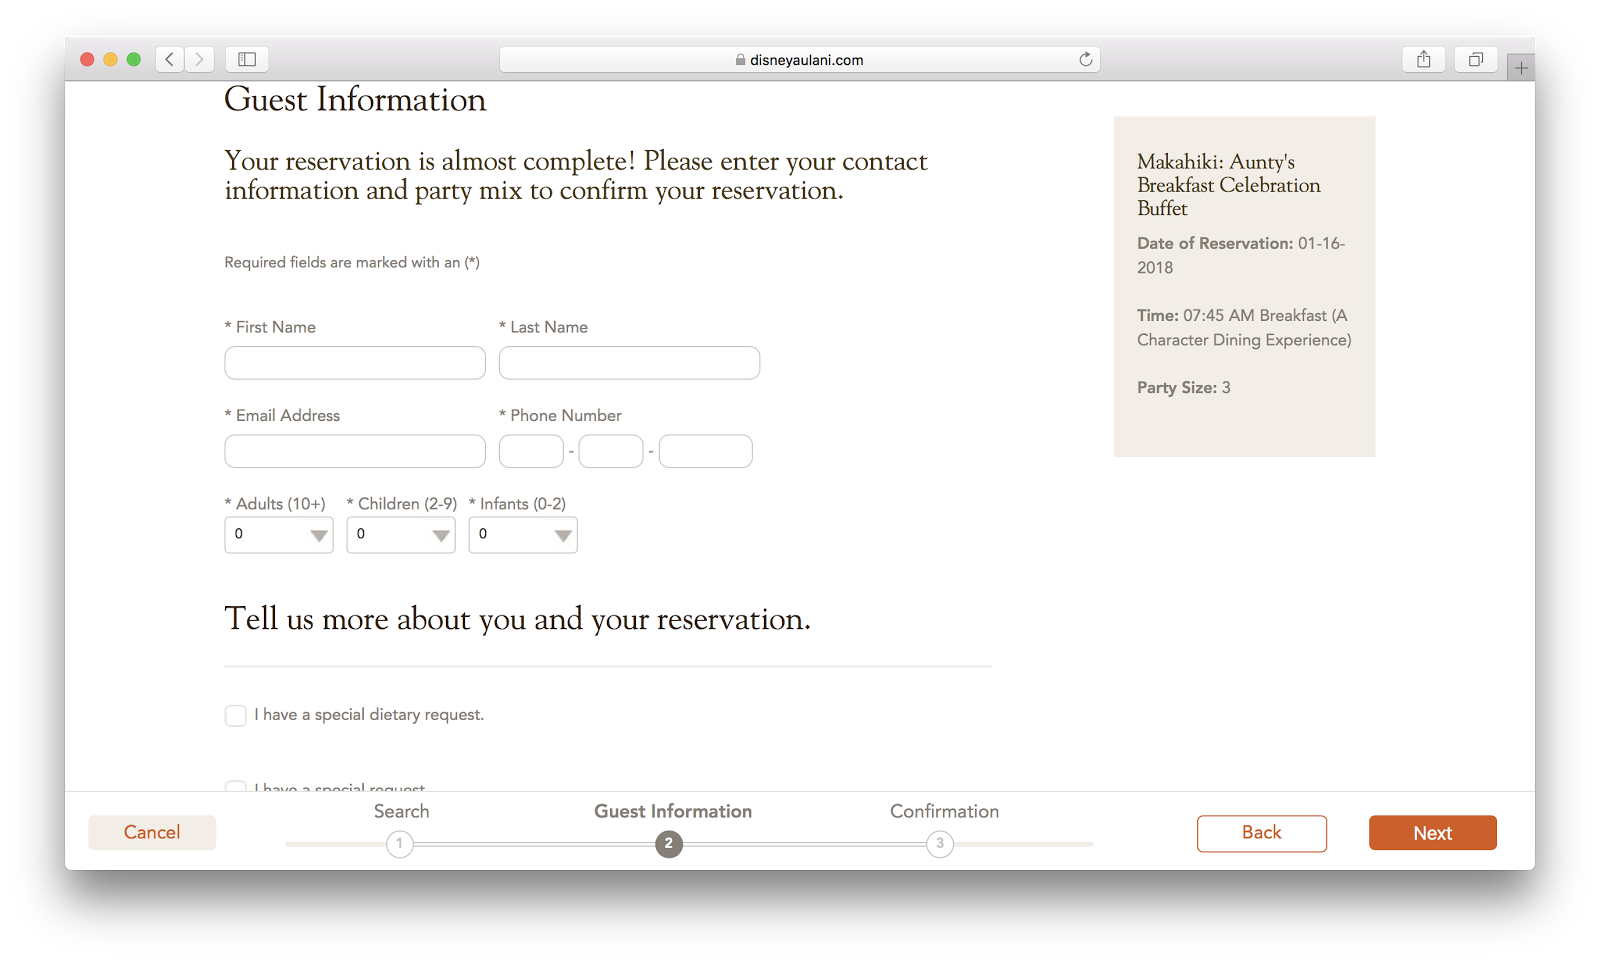Click the Last Name input field
The height and width of the screenshot is (963, 1600).
point(629,363)
